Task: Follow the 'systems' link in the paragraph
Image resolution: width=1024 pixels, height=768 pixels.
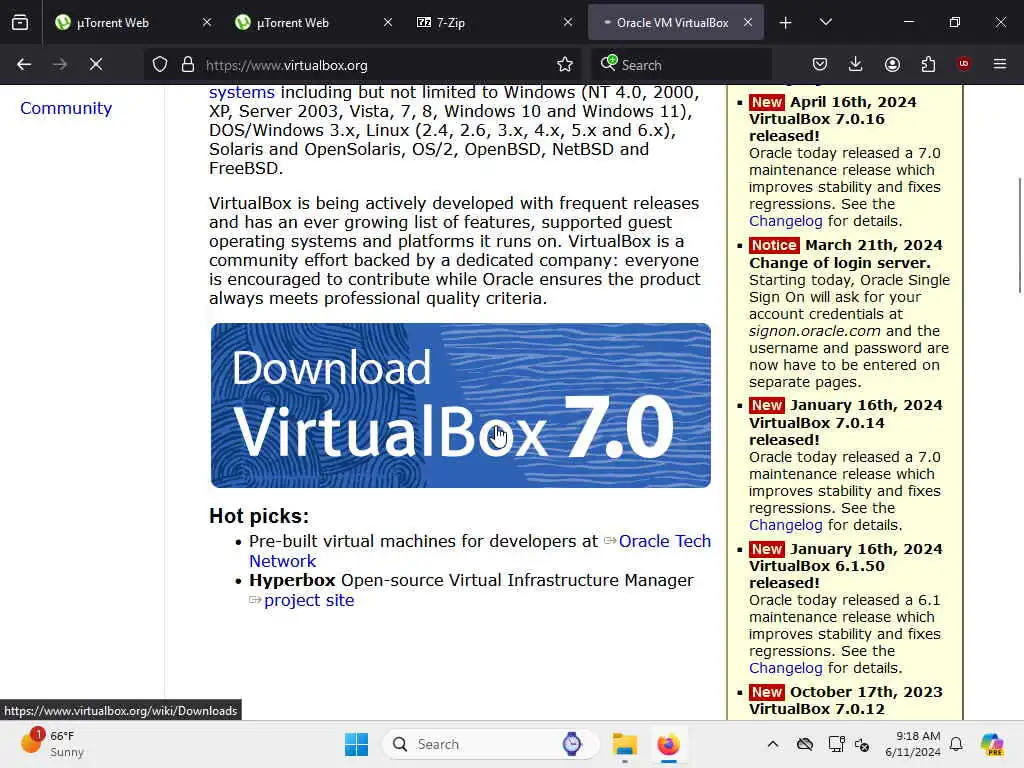Action: pos(242,92)
